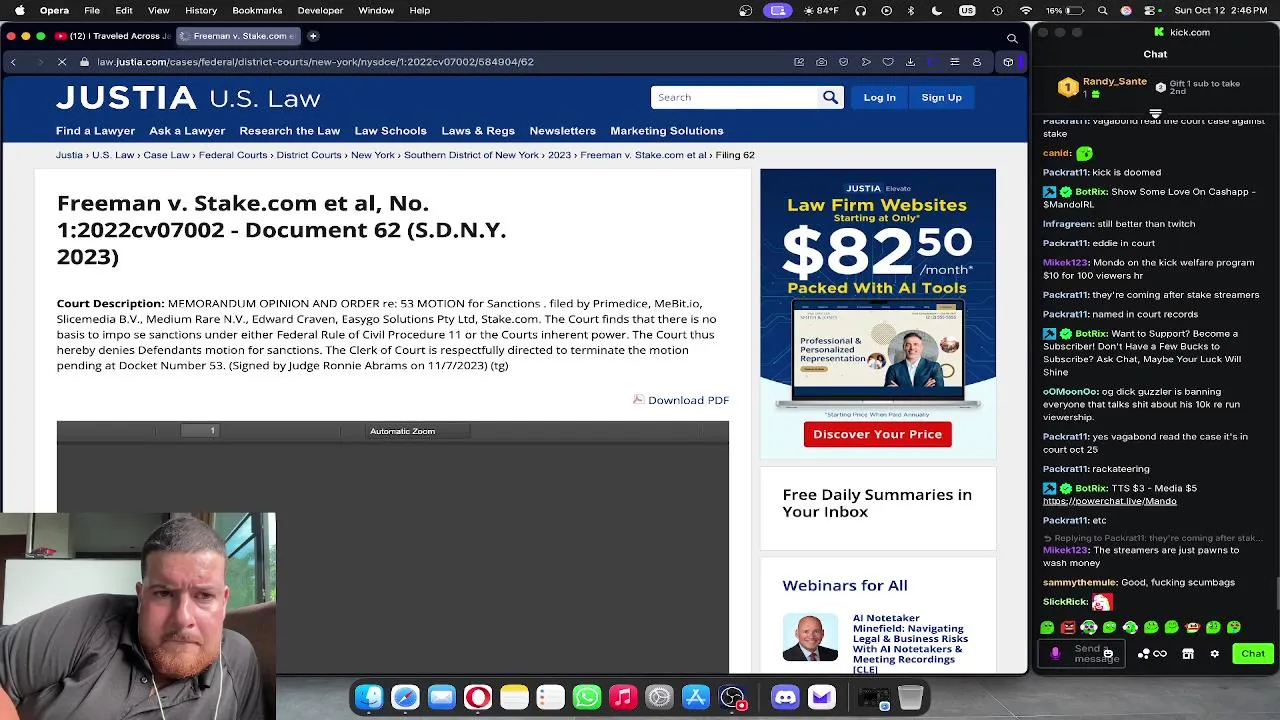Open the History menu in menu bar
The image size is (1280, 720).
pyautogui.click(x=201, y=10)
